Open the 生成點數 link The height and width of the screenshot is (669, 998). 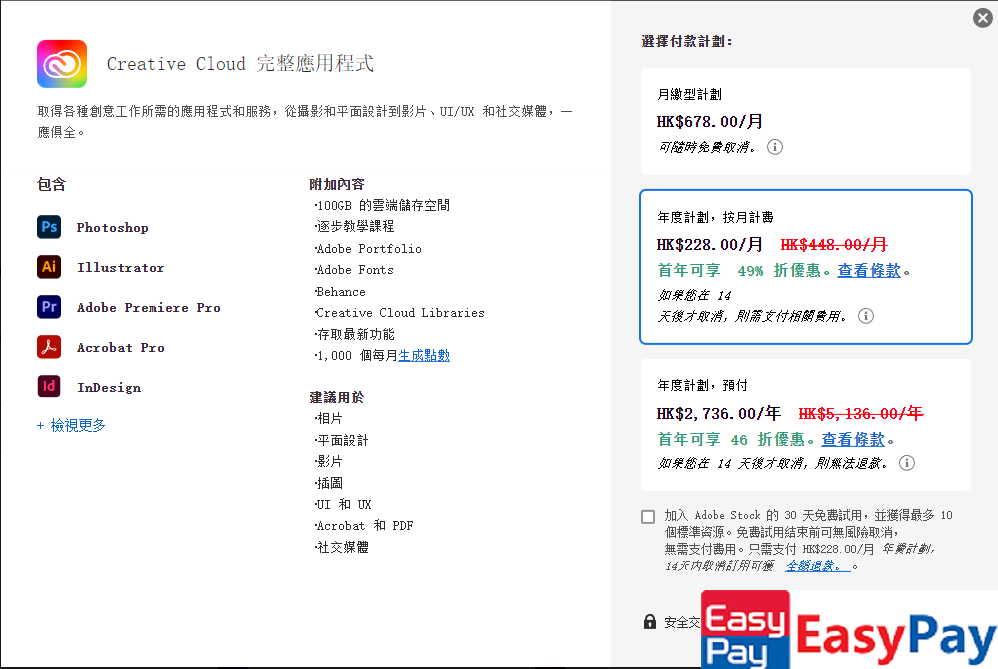424,355
